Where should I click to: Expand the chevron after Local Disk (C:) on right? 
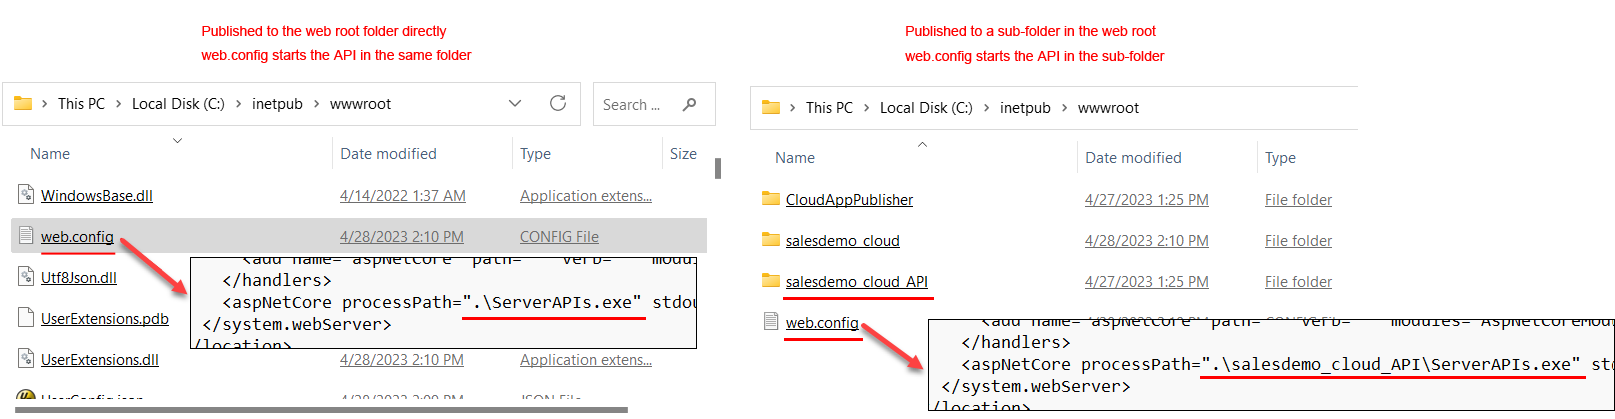coord(987,108)
